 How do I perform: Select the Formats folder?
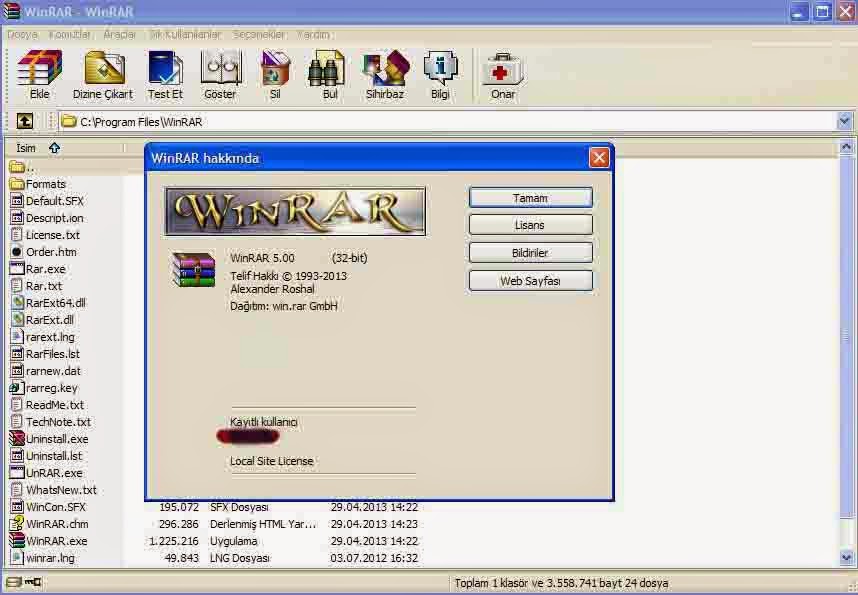pyautogui.click(x=38, y=184)
